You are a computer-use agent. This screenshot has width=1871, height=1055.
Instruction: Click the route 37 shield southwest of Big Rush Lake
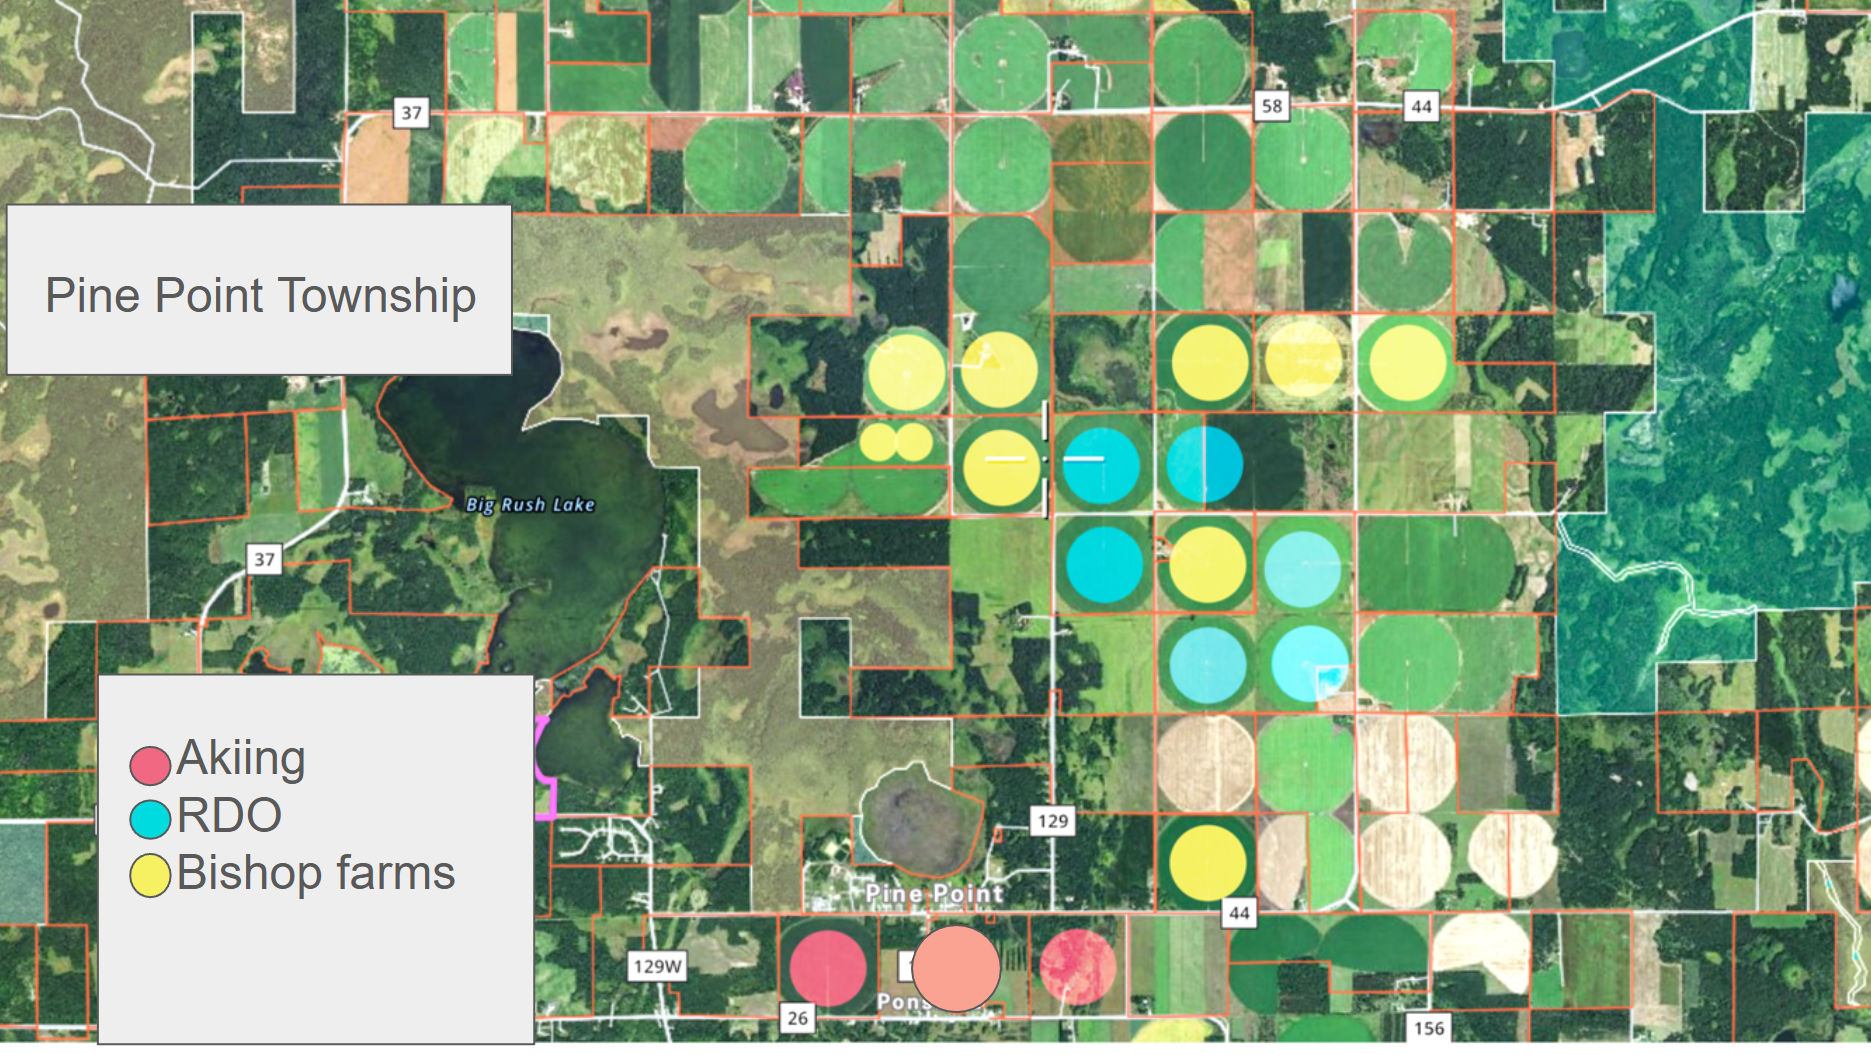[x=264, y=559]
